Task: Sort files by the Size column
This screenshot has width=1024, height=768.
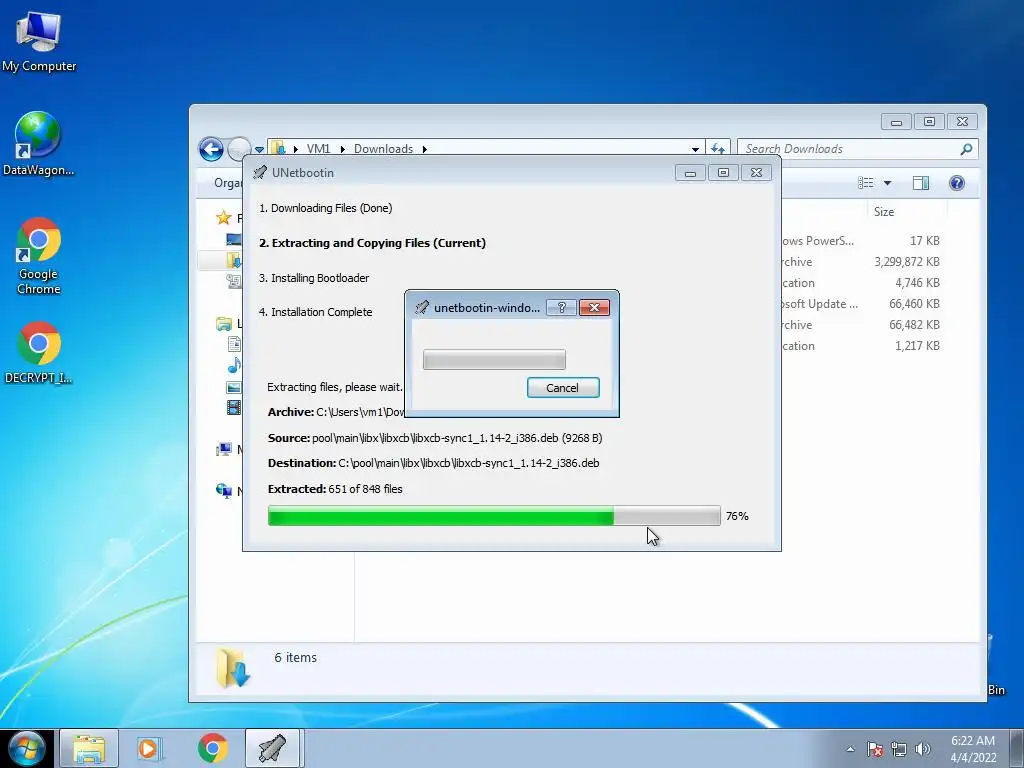Action: [884, 212]
